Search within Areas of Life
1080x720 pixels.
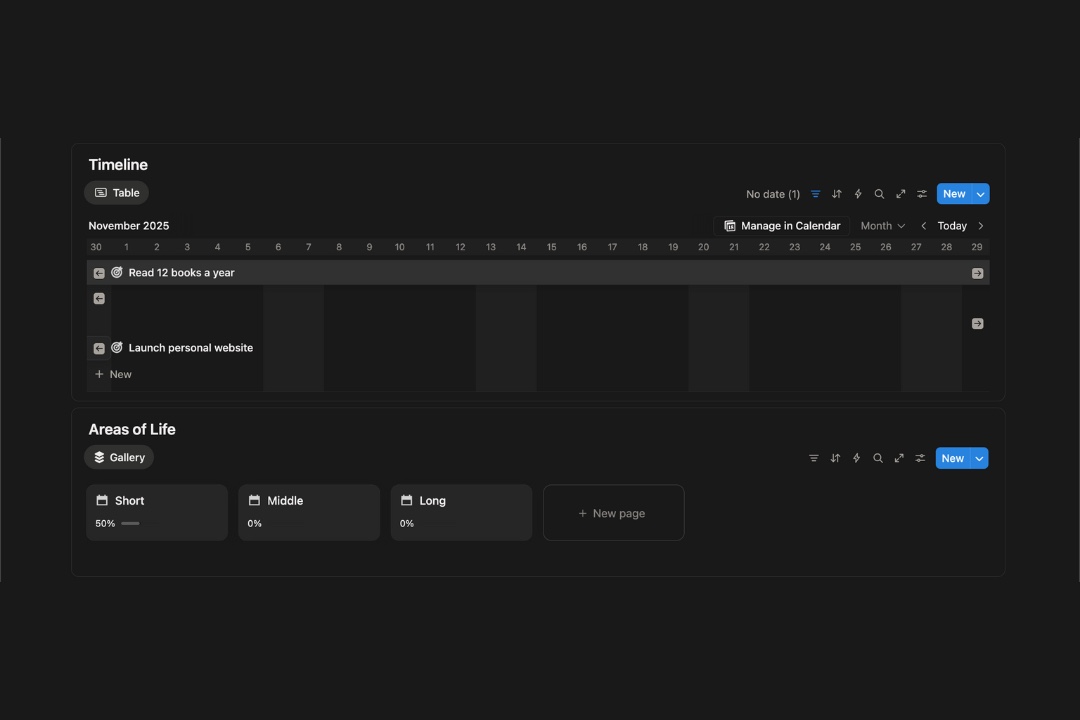pyautogui.click(x=878, y=458)
